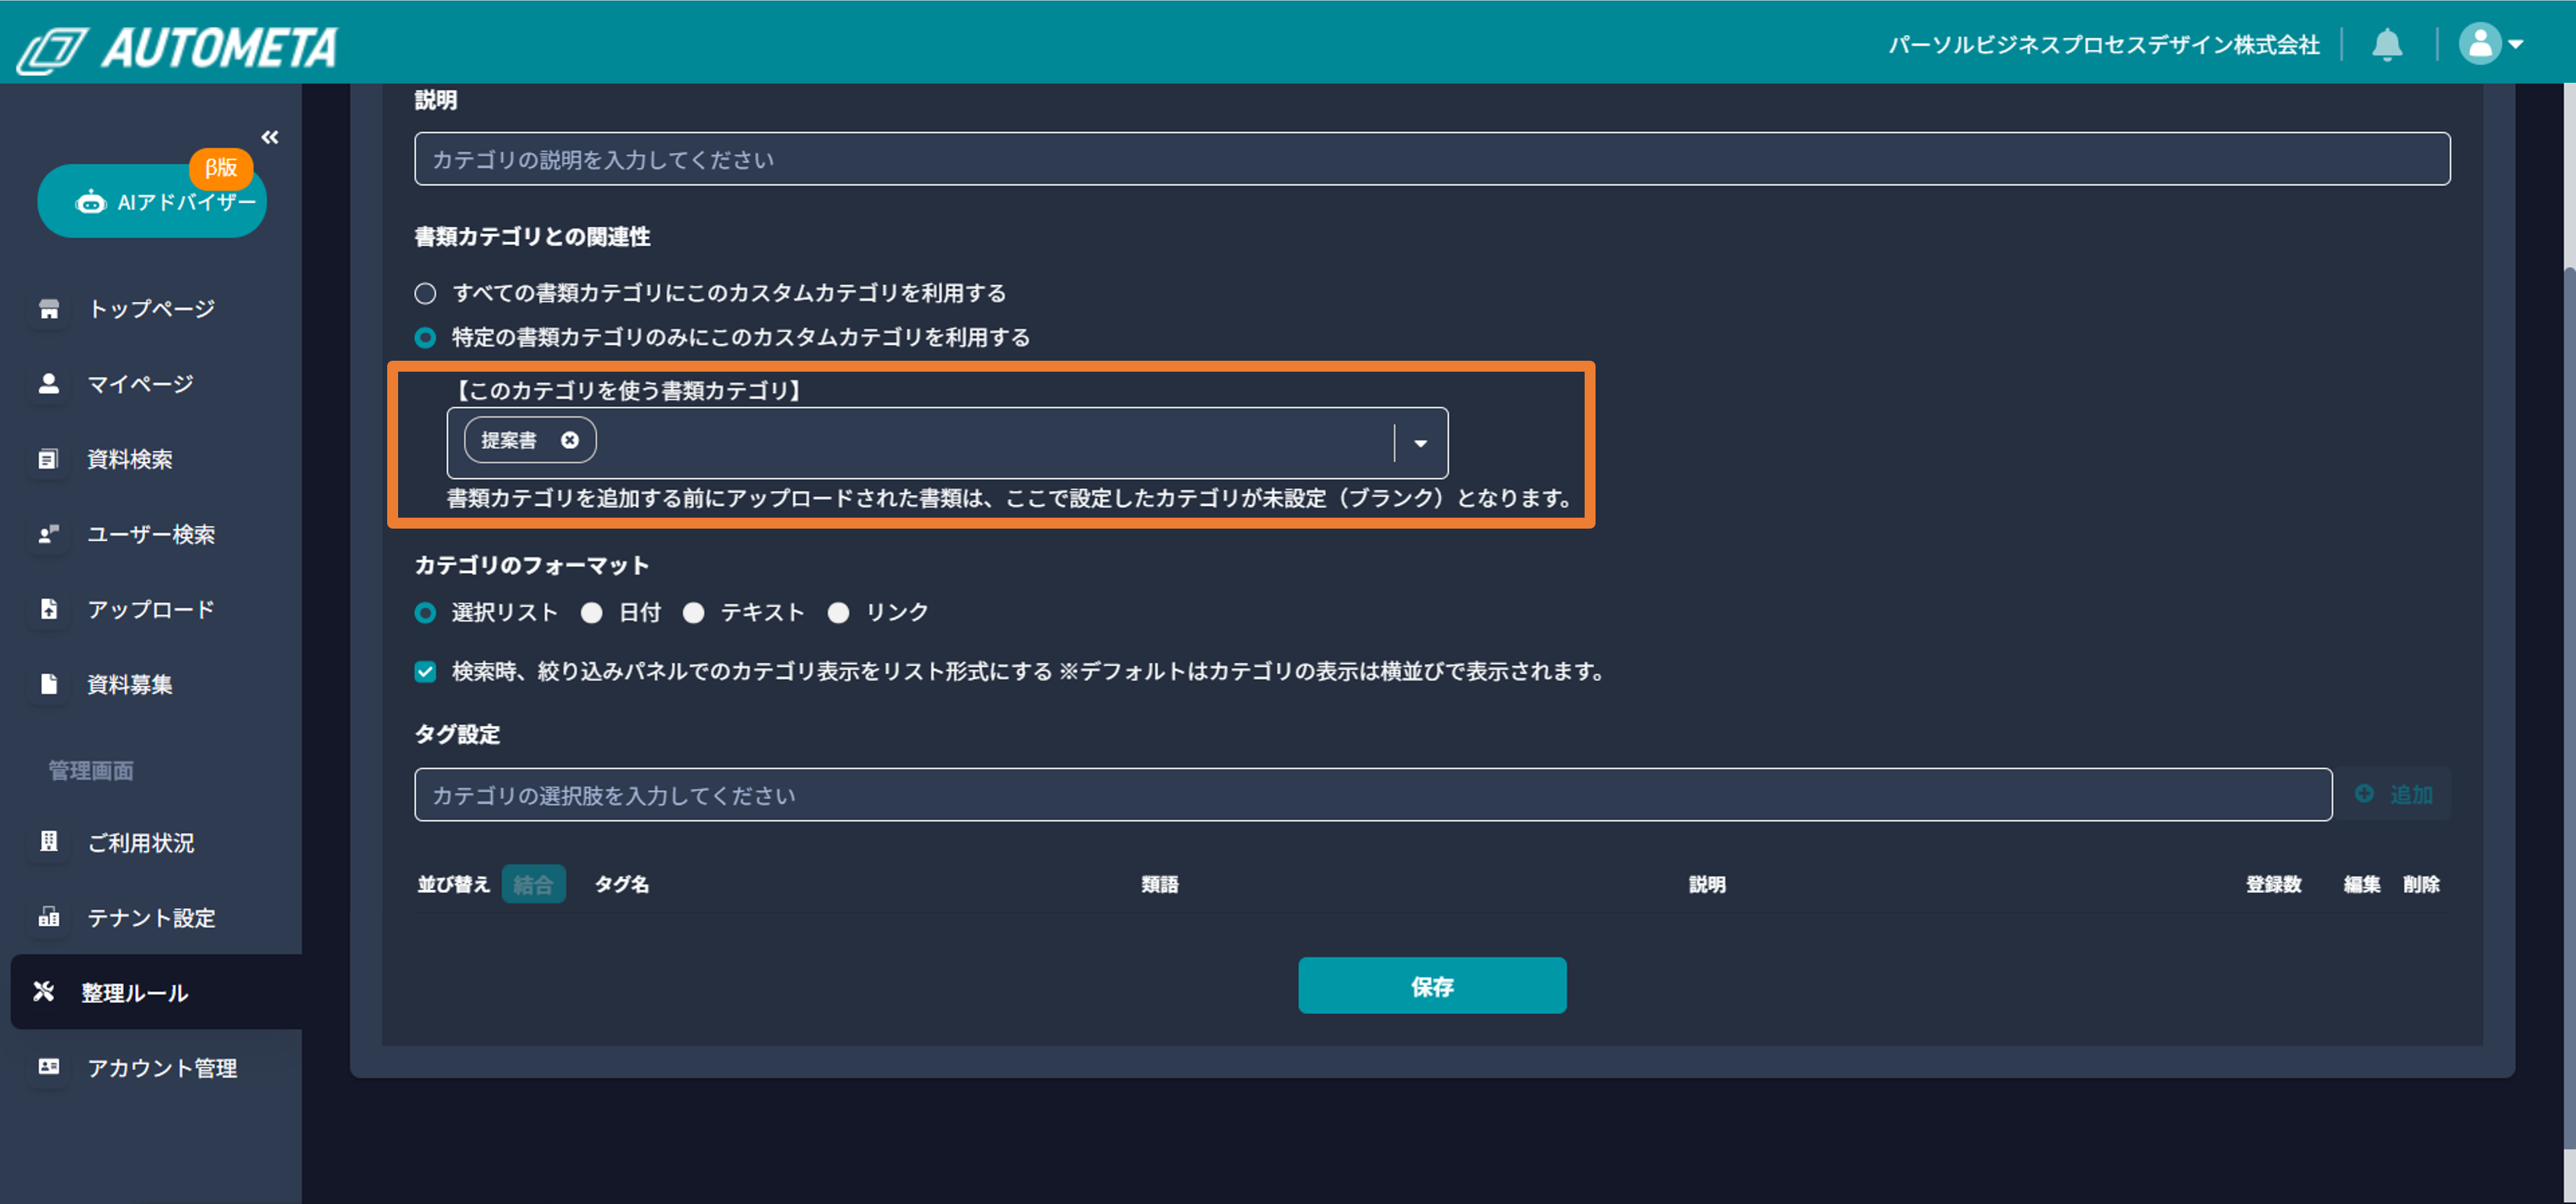
Task: Click the company name パーソルビジネスプロセスデザイン株式会社
Action: [2103, 45]
